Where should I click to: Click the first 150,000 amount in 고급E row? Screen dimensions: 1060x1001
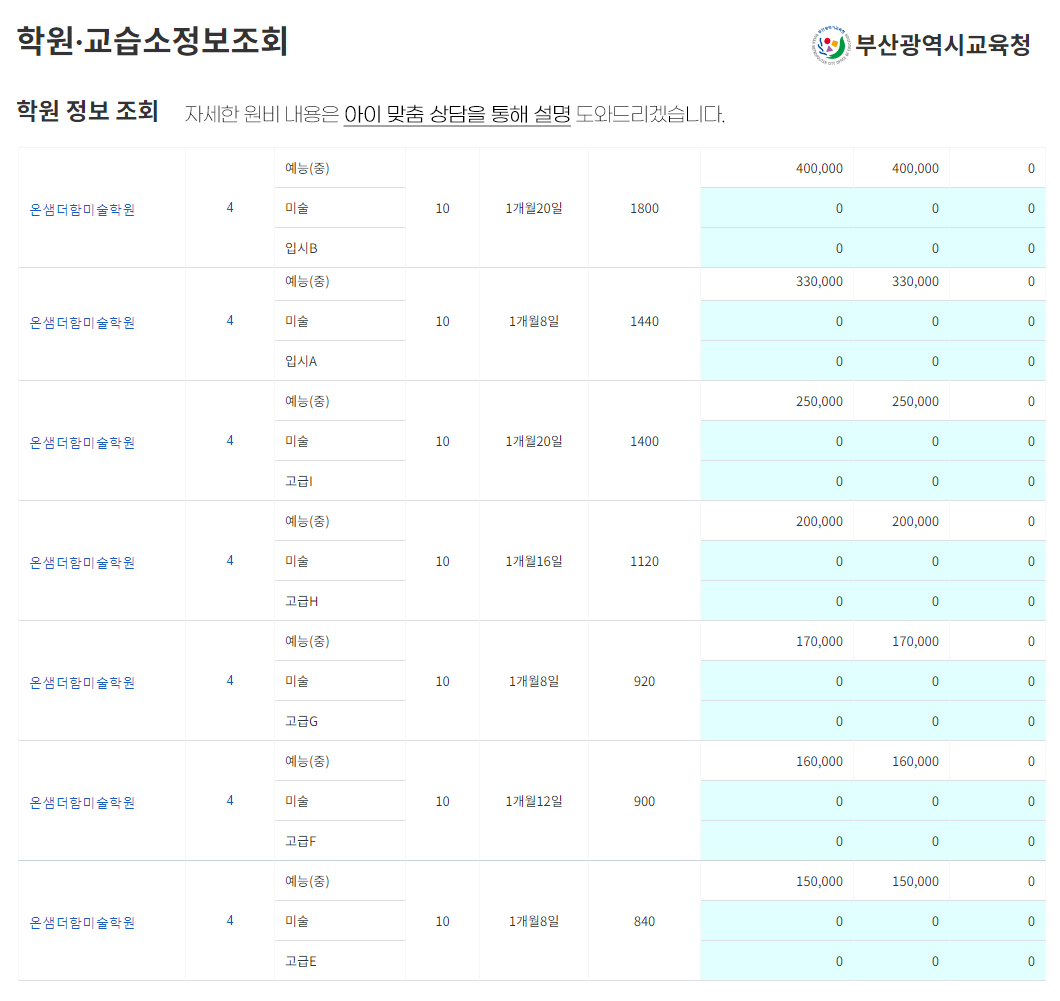[x=819, y=881]
